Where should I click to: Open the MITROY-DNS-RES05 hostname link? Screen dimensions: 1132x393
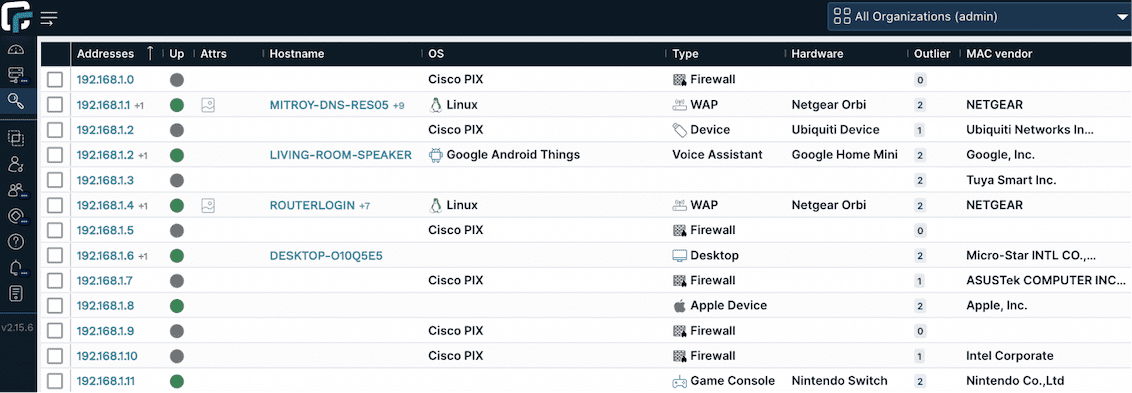(x=329, y=105)
